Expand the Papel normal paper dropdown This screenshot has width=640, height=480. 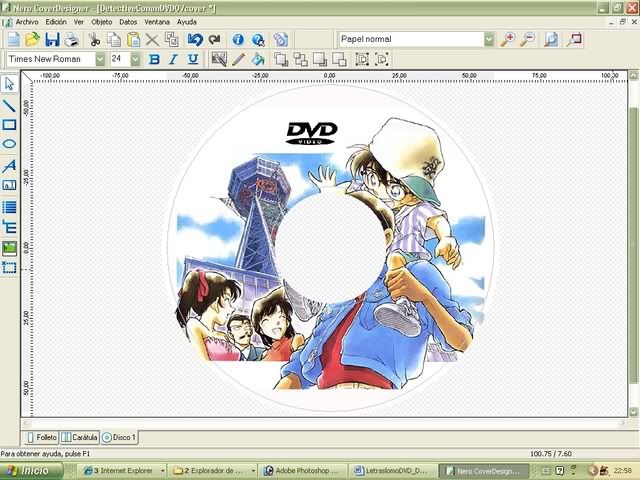pos(489,40)
